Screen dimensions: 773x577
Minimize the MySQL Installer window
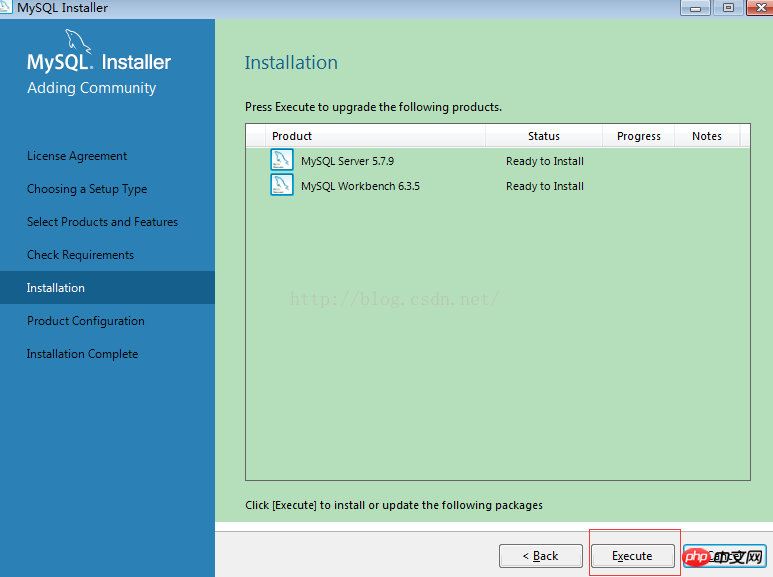click(x=695, y=8)
